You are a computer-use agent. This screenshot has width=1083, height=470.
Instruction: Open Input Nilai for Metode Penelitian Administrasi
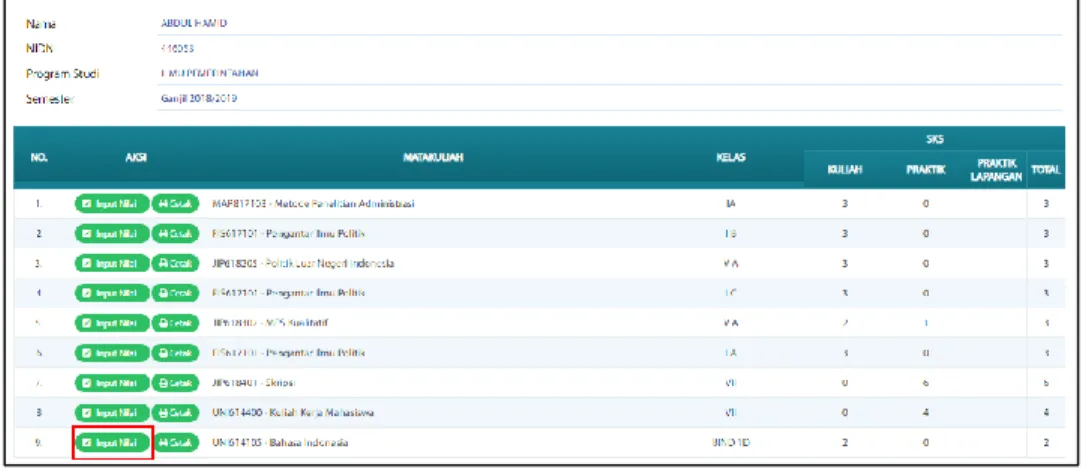(x=112, y=204)
